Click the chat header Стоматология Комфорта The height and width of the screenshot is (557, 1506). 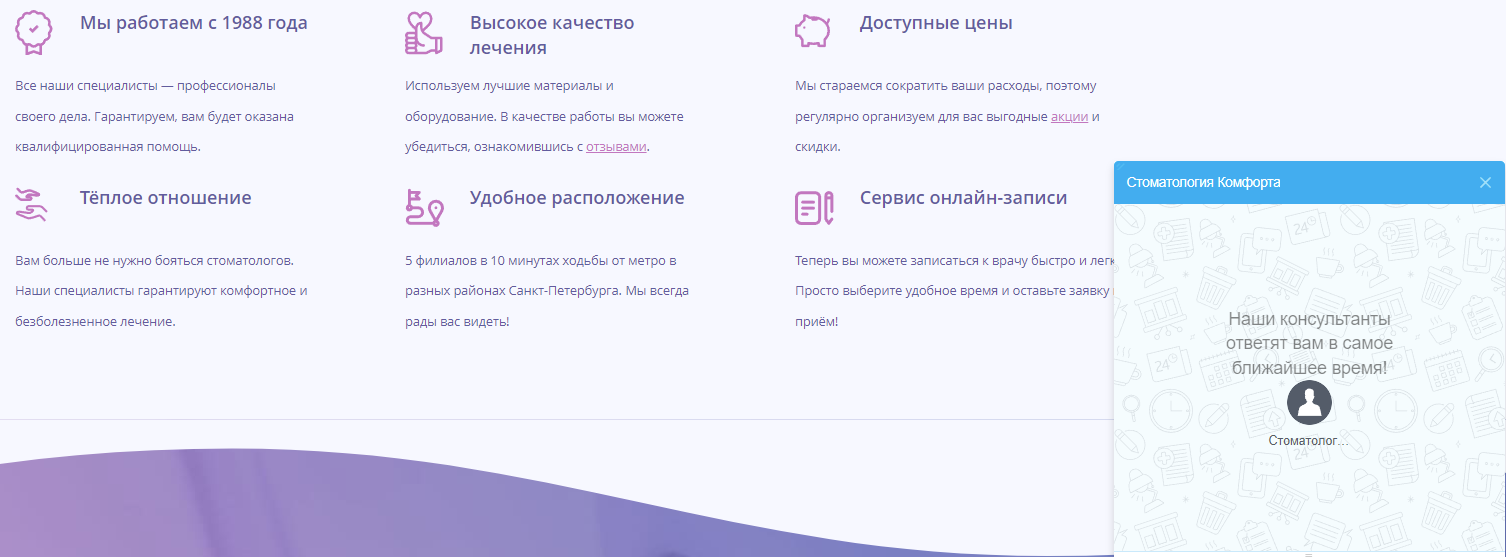(1203, 182)
